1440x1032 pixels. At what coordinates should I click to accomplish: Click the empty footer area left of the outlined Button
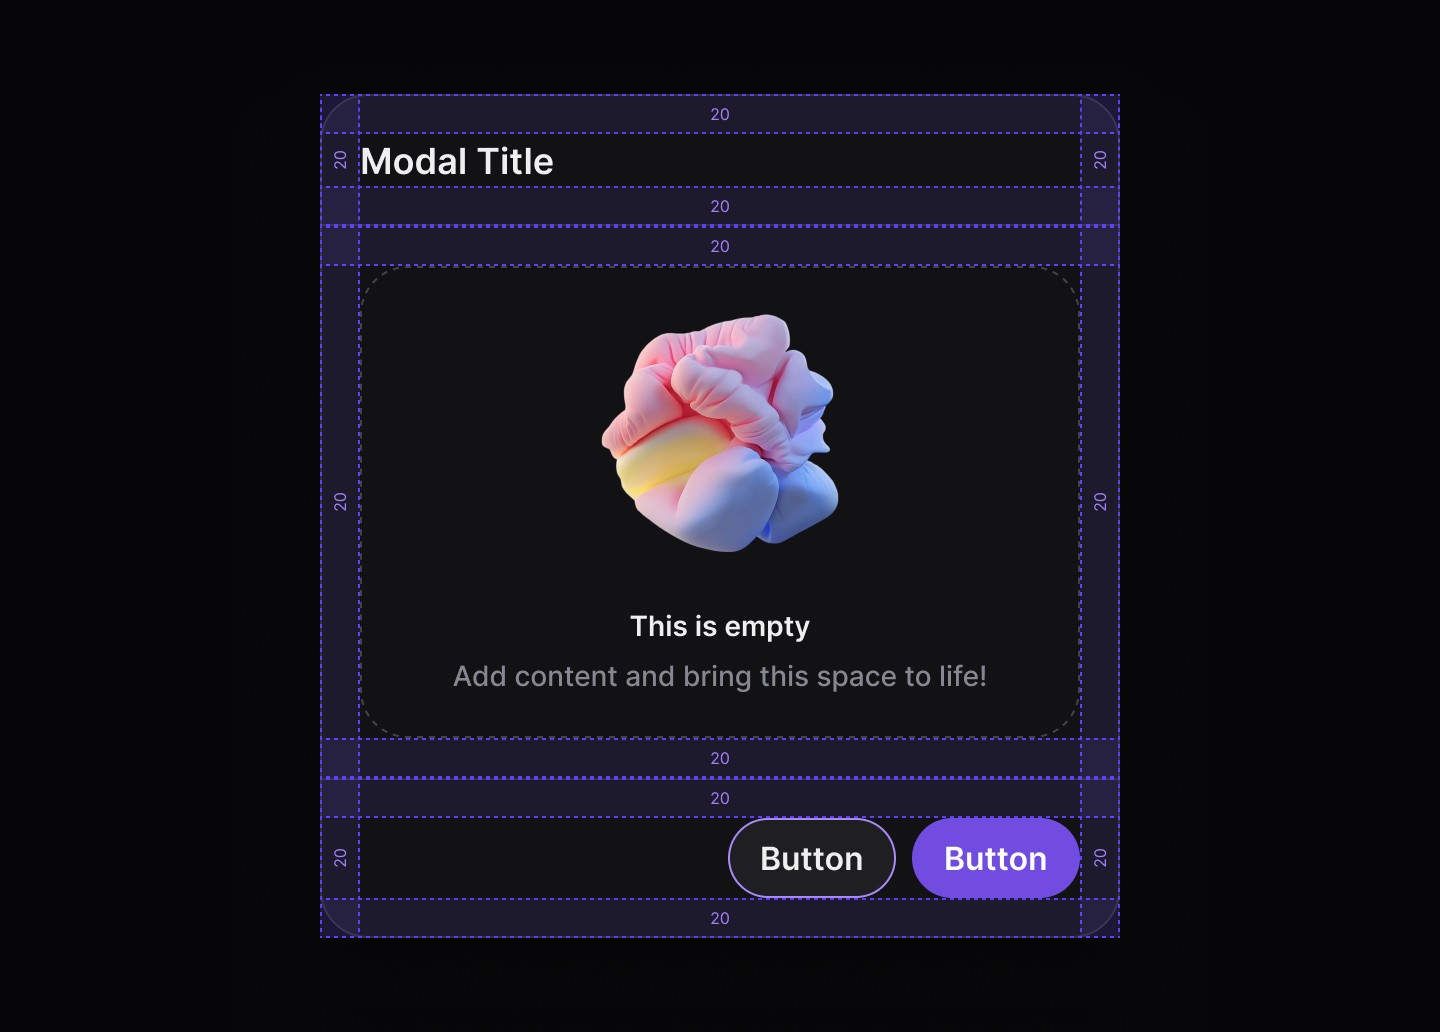point(543,858)
